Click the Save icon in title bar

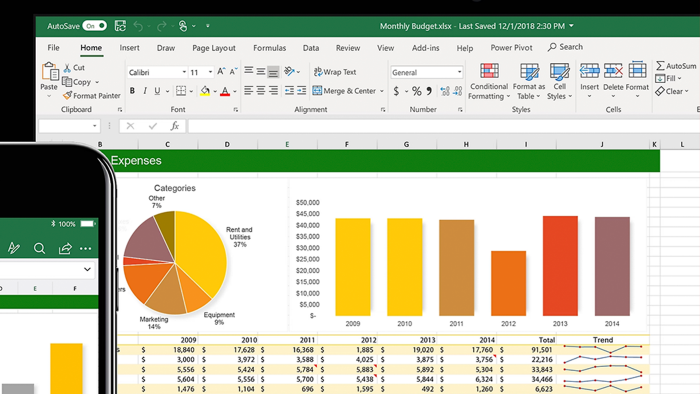pos(120,26)
